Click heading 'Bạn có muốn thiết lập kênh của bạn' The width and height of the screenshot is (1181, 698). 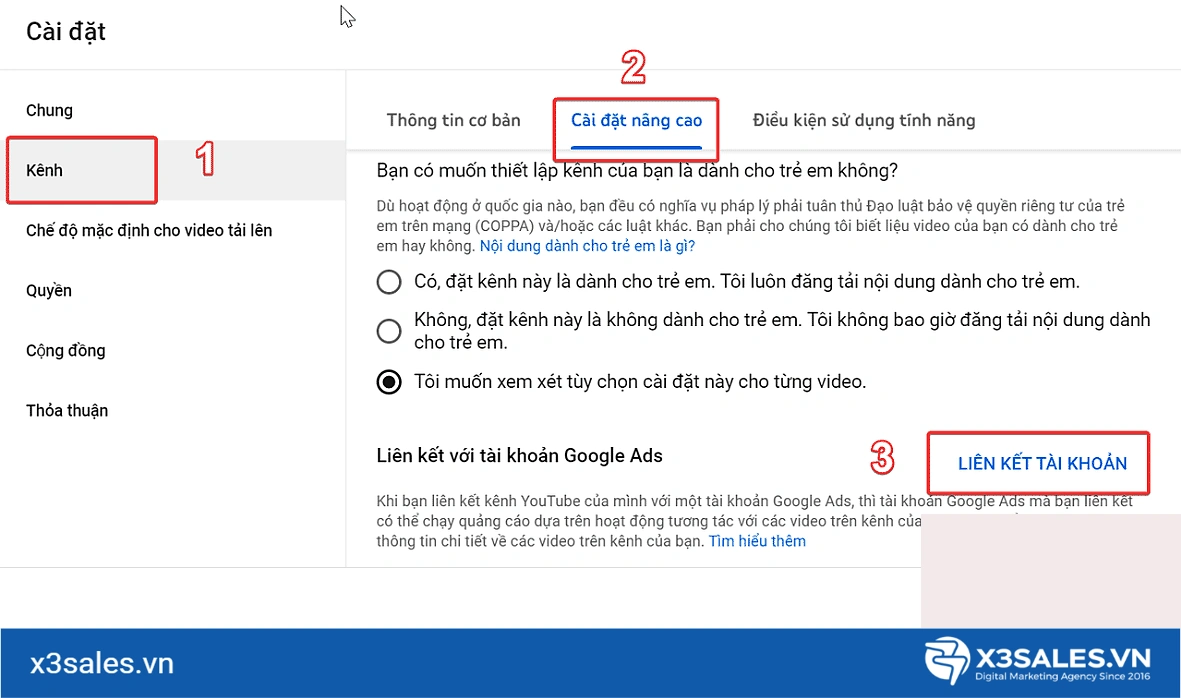(637, 171)
